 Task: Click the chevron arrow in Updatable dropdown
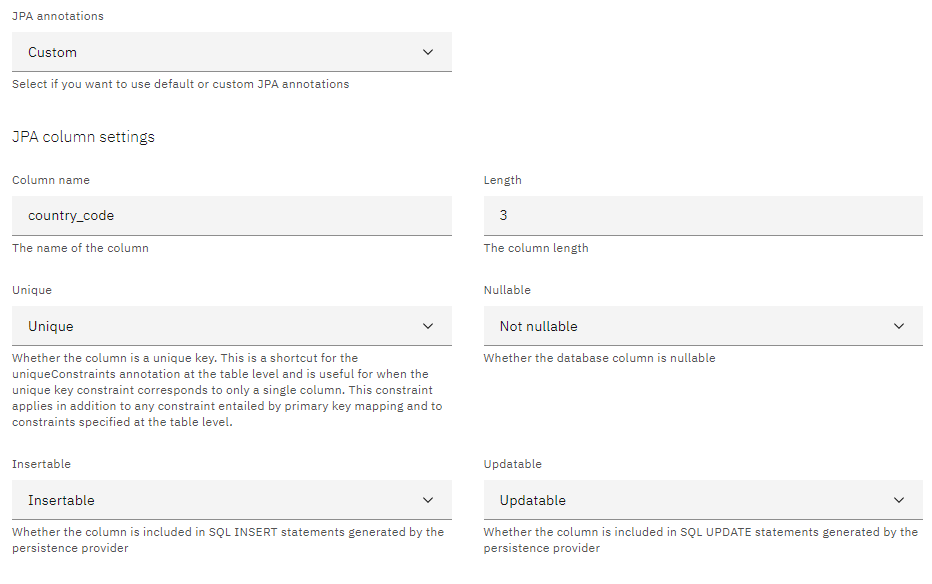pyautogui.click(x=899, y=500)
